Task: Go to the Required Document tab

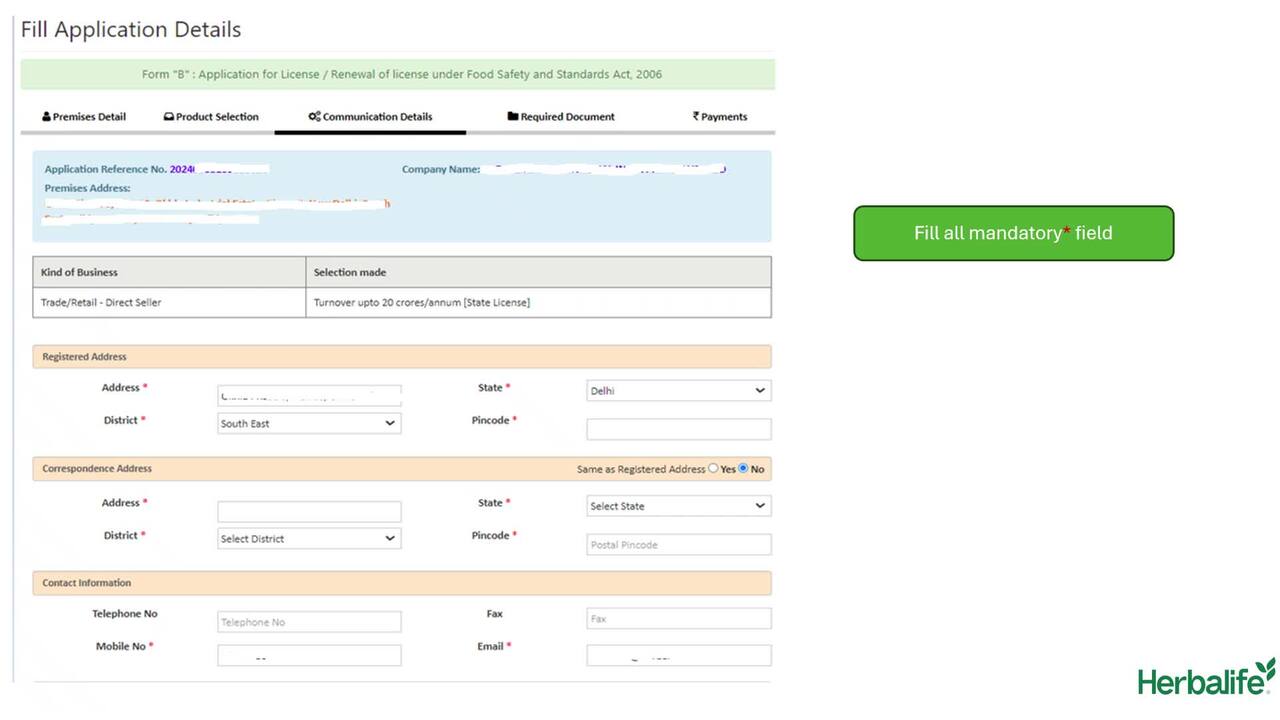Action: tap(561, 117)
